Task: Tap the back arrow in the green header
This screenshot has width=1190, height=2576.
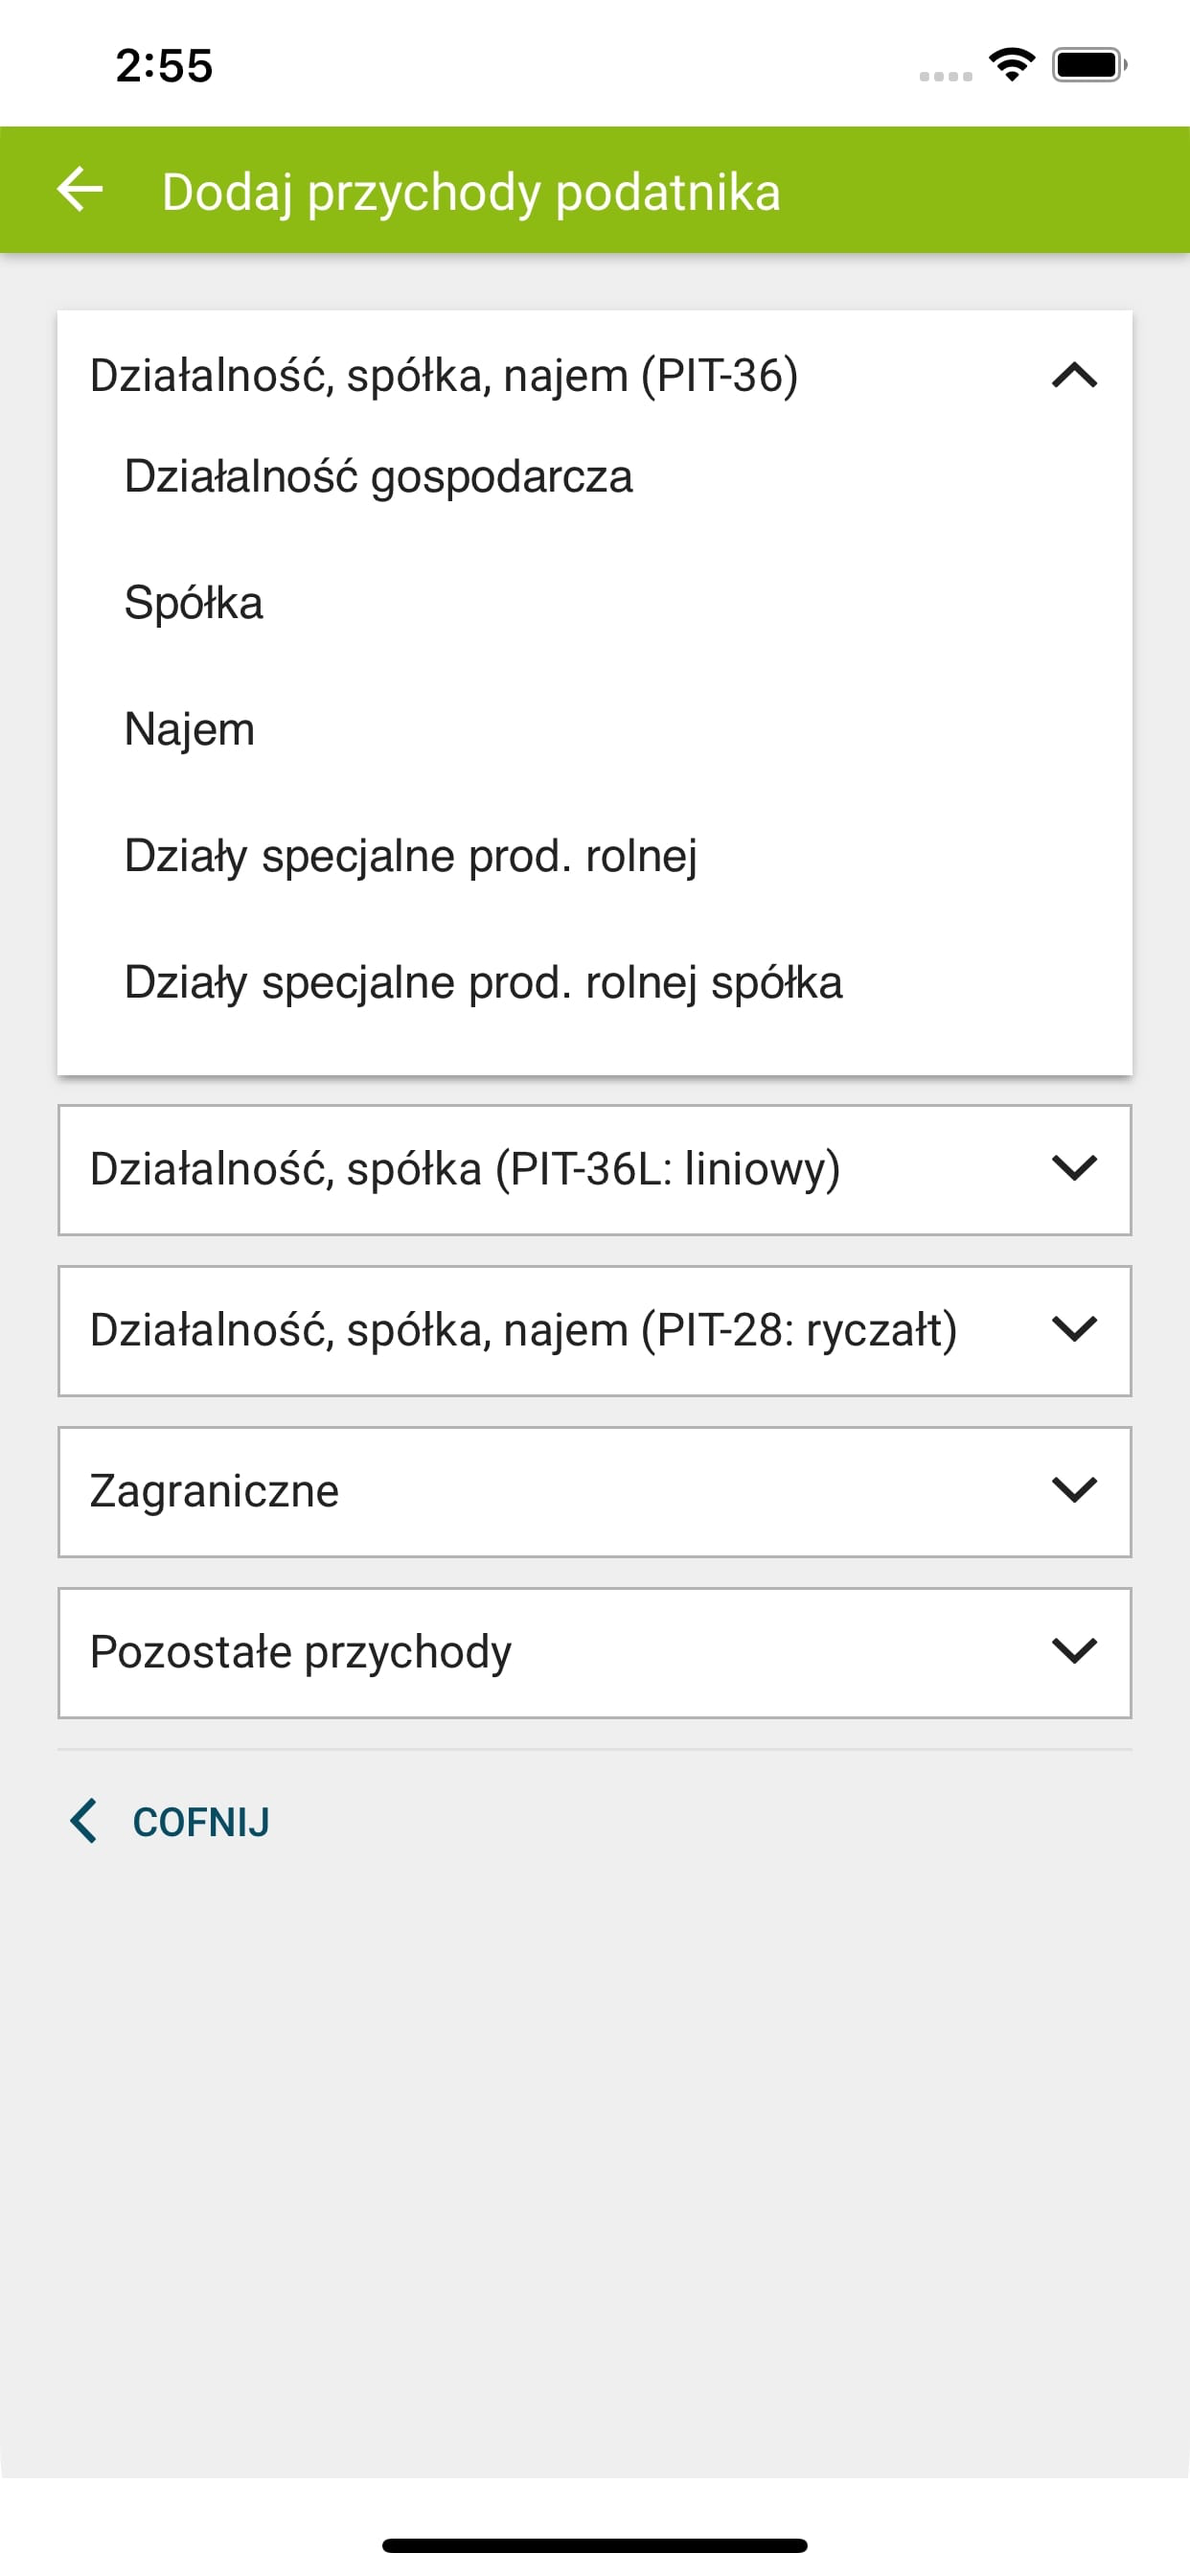Action: tap(80, 190)
